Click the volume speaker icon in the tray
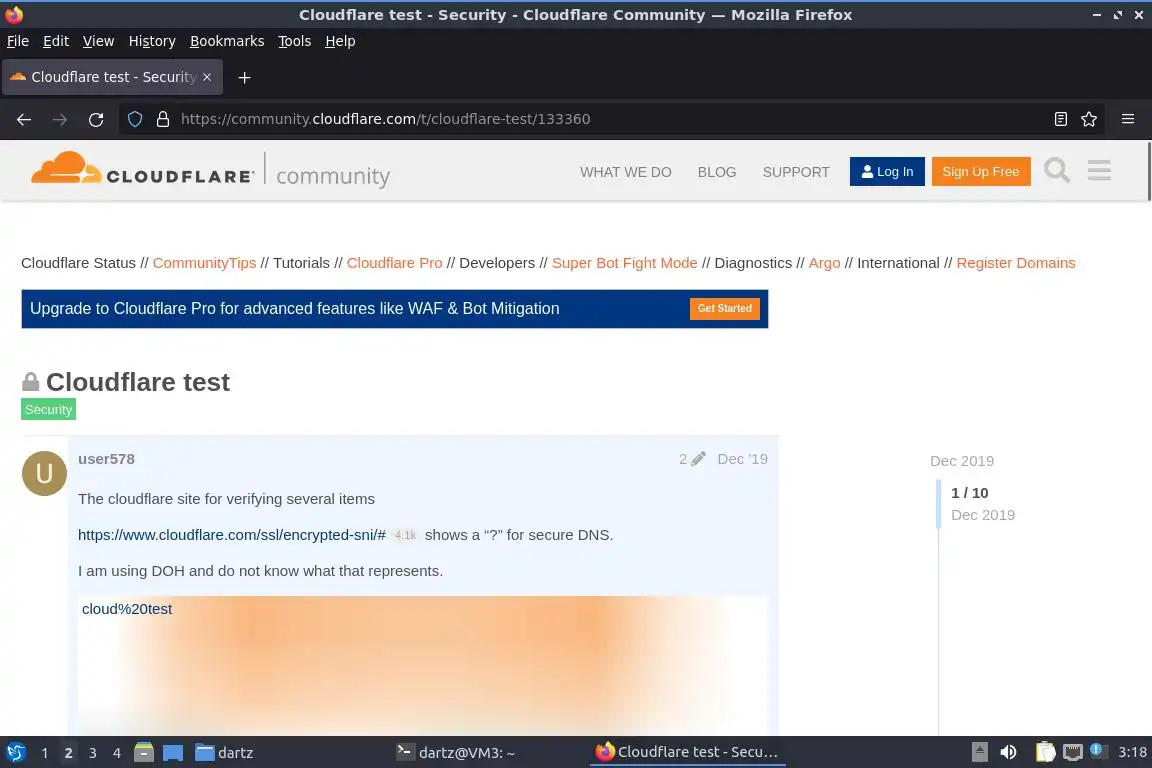This screenshot has height=768, width=1152. (x=1008, y=753)
